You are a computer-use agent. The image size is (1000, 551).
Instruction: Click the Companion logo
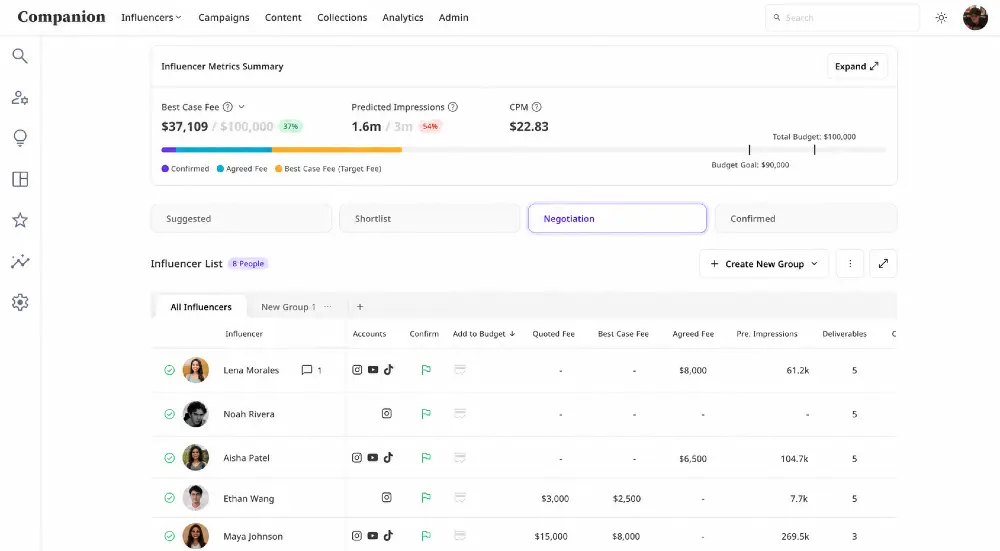coord(61,17)
